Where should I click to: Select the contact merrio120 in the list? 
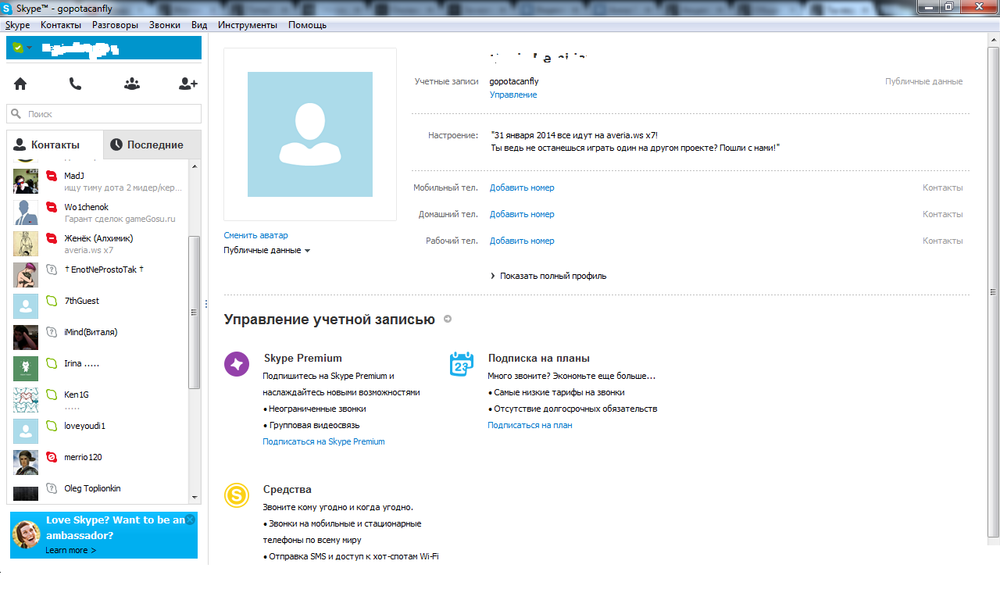(x=82, y=457)
